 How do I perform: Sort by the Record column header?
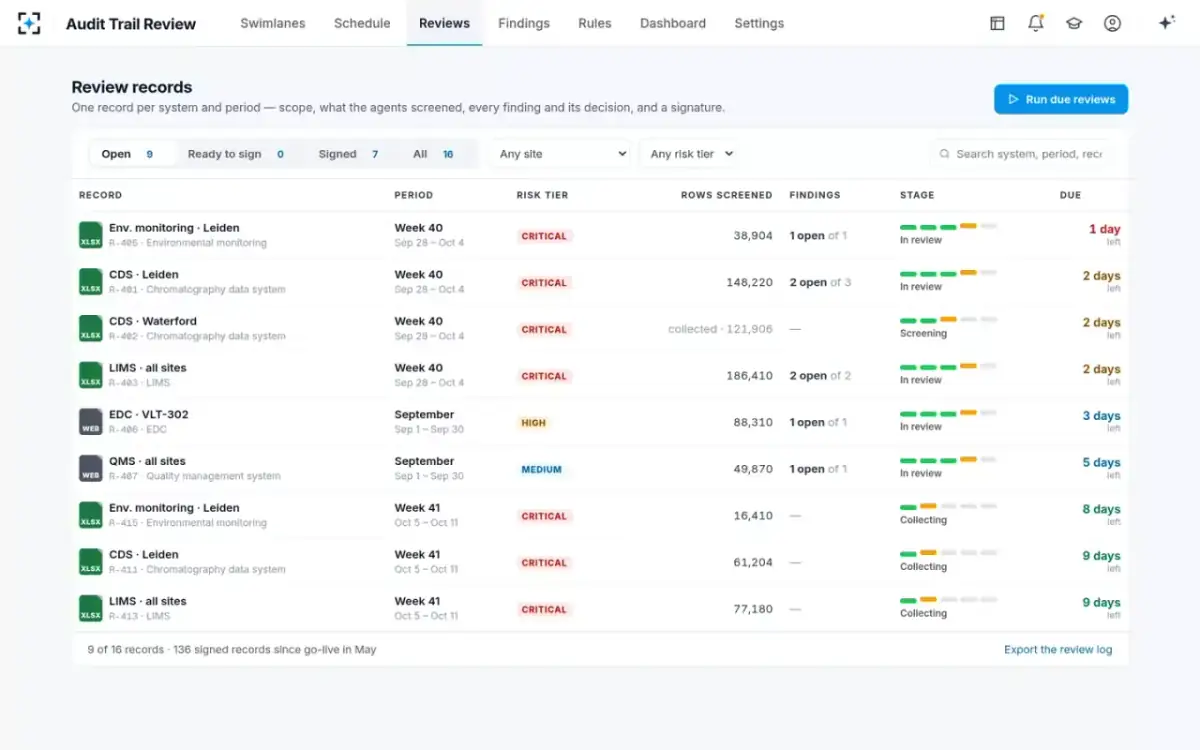[x=100, y=195]
